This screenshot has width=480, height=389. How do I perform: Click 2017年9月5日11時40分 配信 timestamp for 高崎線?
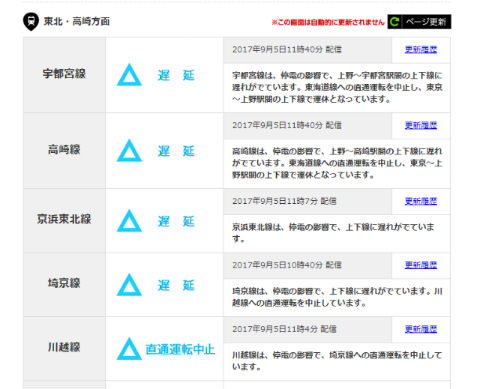tap(287, 125)
